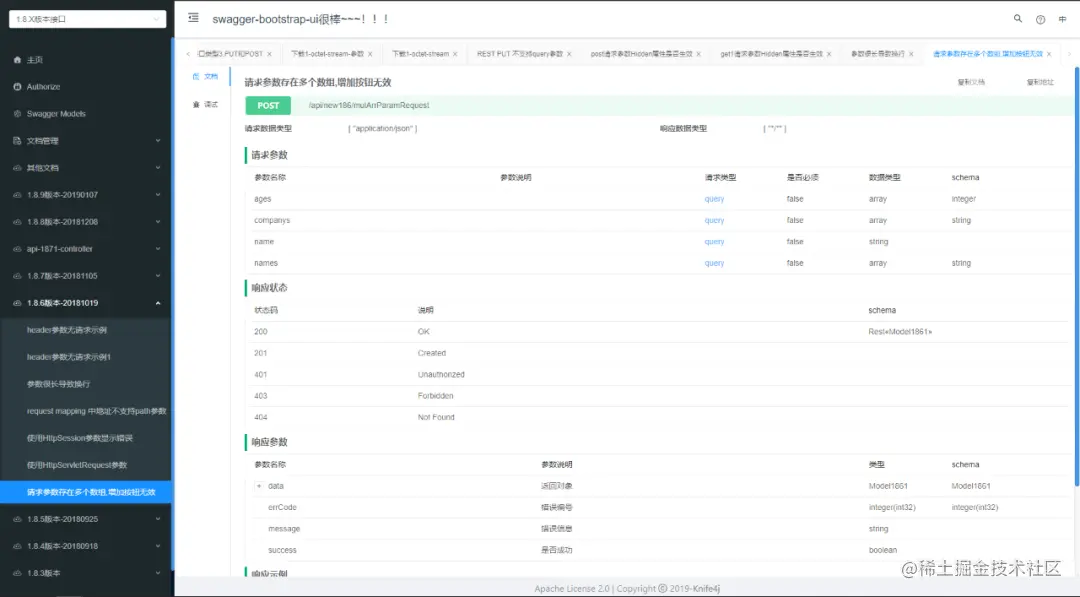
Task: Click query link in names row
Action: (714, 263)
